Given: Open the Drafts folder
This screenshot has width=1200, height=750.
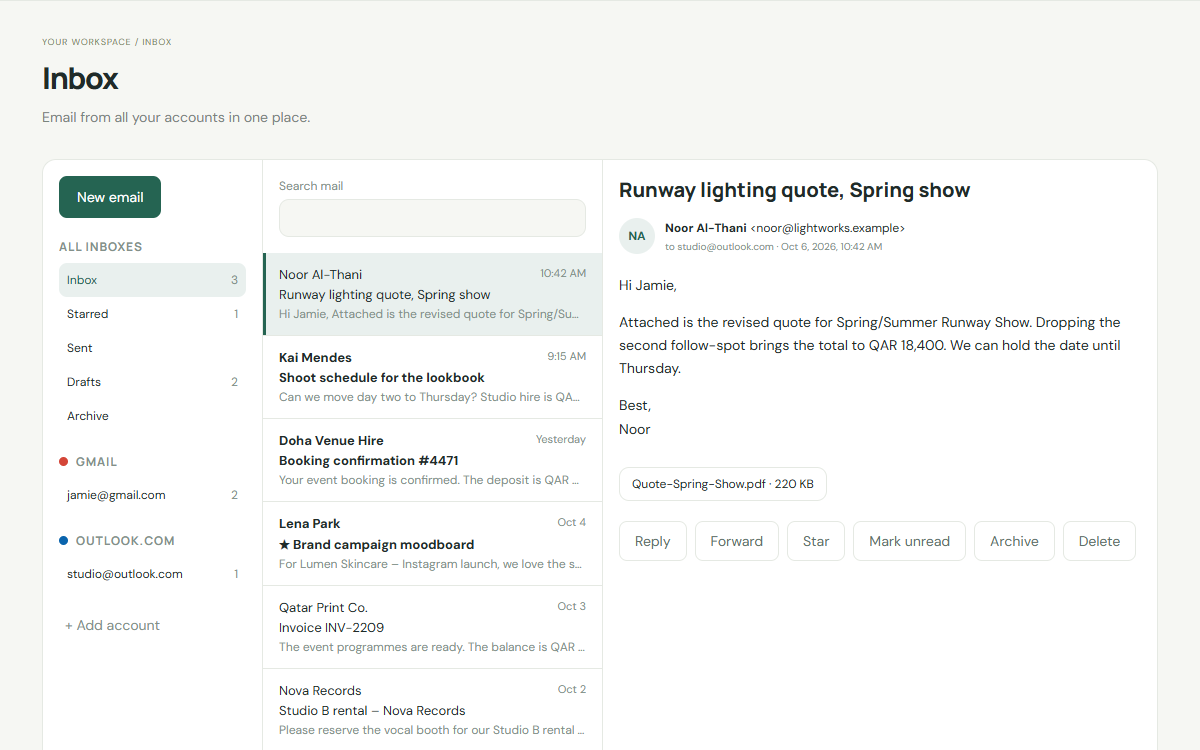Looking at the screenshot, I should click(x=152, y=382).
